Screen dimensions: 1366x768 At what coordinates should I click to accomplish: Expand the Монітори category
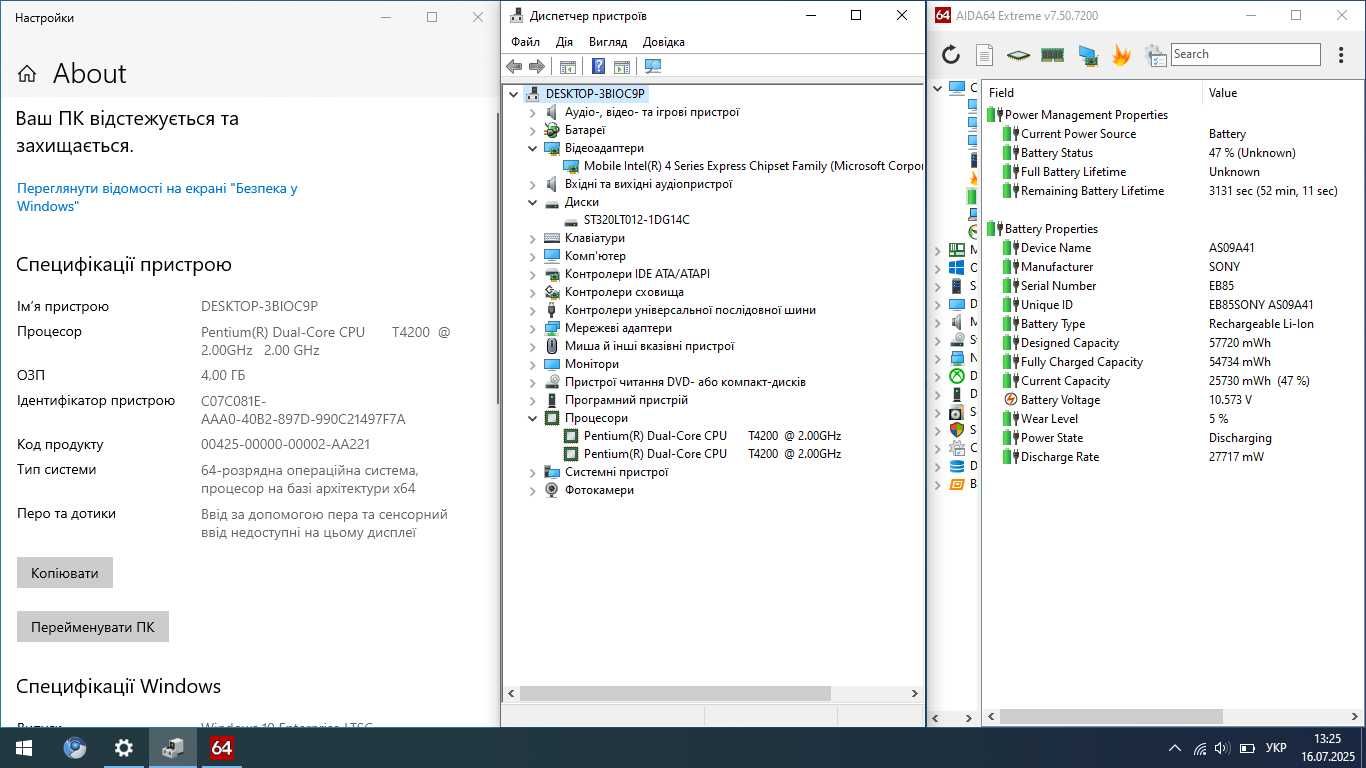click(x=533, y=364)
